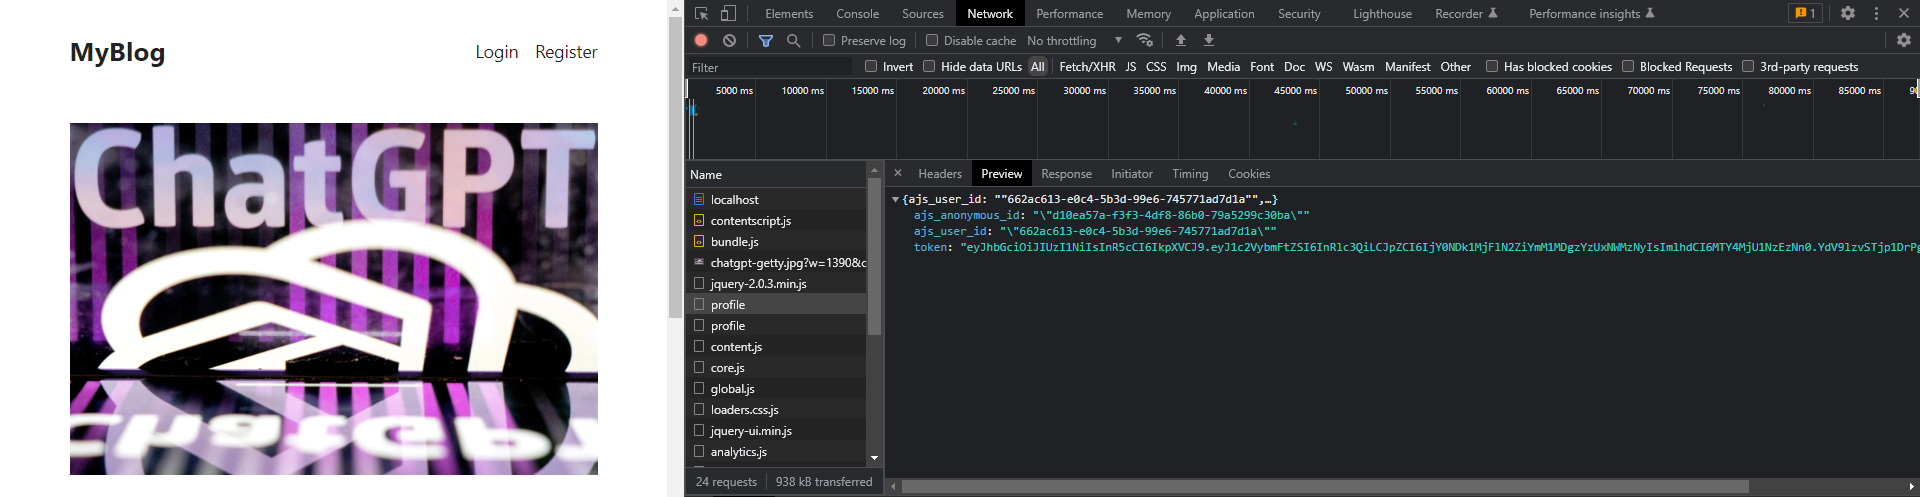Click the preview pane horizontal scrollbar
Viewport: 1920px width, 497px height.
click(1325, 486)
